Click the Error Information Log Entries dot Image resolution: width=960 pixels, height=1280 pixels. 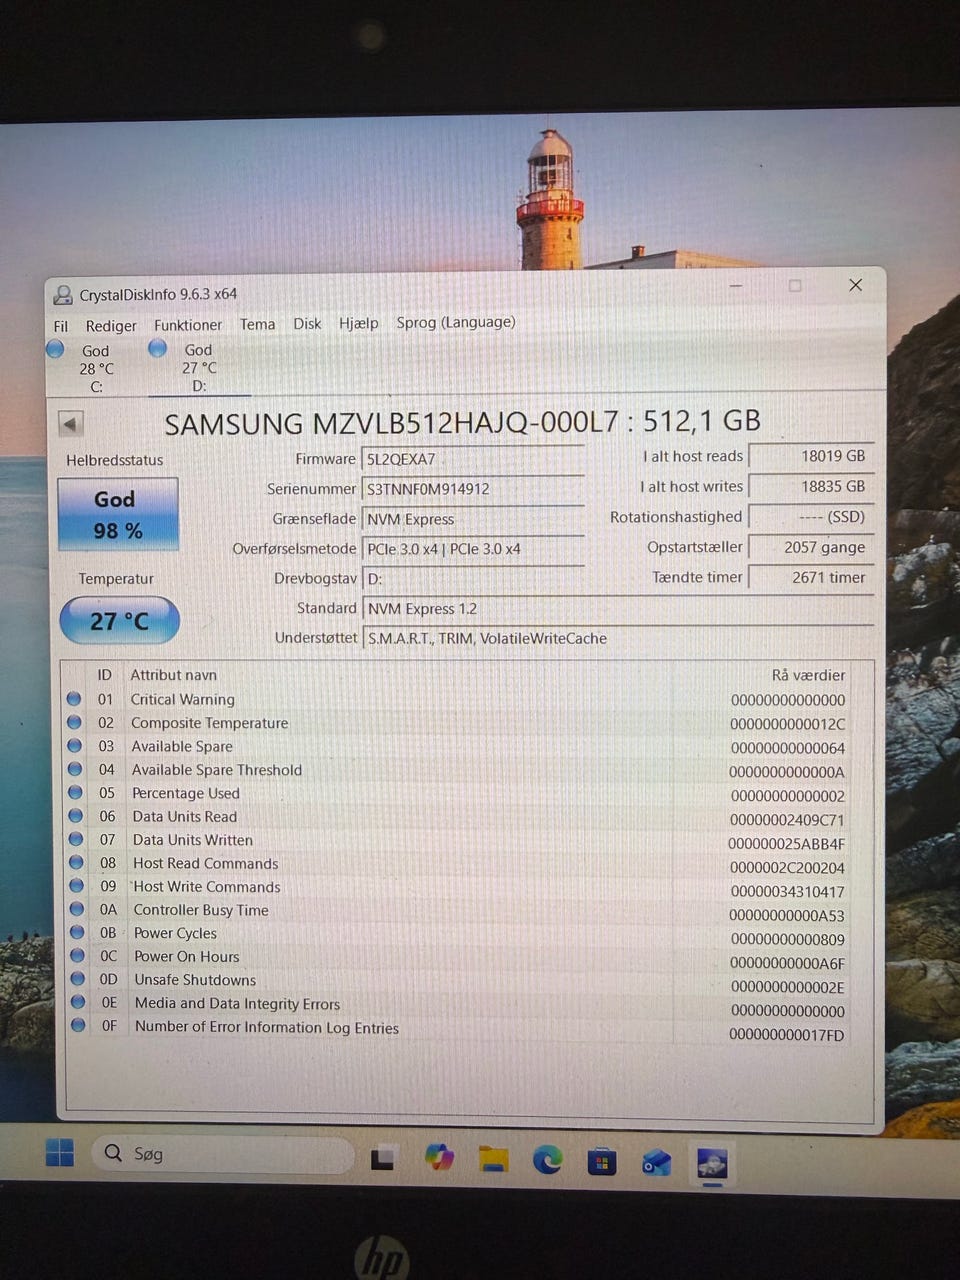point(78,1025)
